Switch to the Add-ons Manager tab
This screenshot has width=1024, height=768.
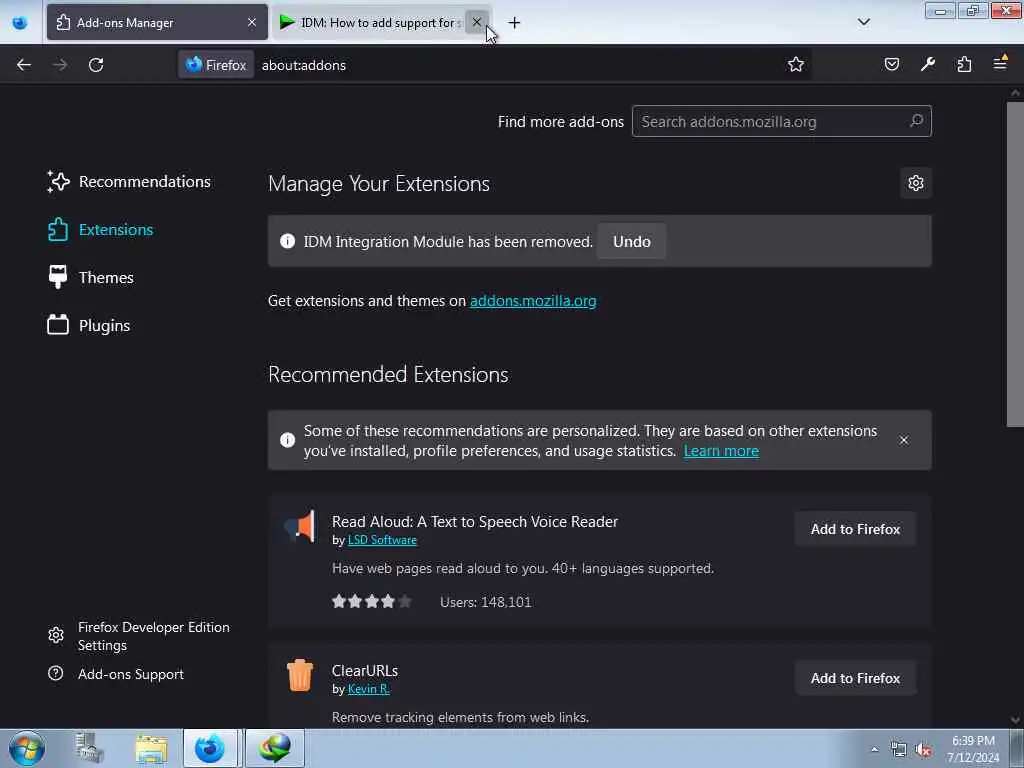pyautogui.click(x=157, y=22)
